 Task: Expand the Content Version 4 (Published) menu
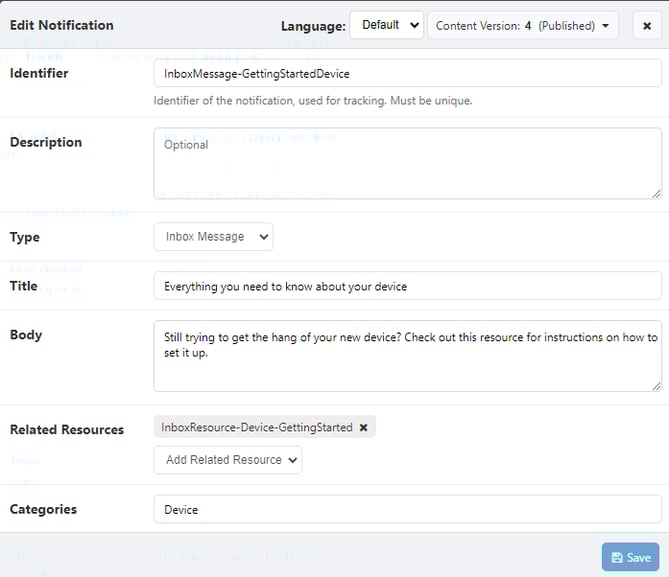point(522,25)
